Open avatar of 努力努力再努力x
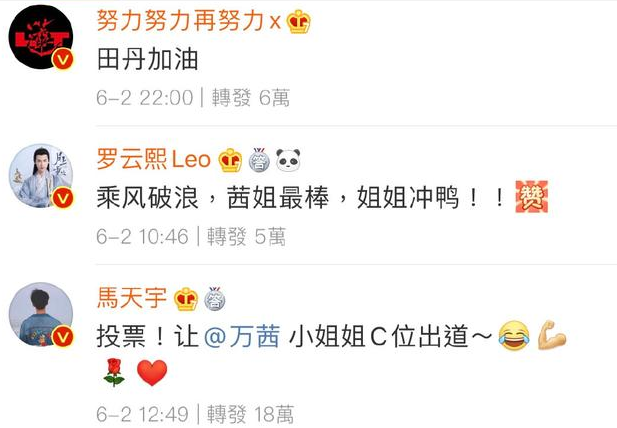 pos(41,37)
